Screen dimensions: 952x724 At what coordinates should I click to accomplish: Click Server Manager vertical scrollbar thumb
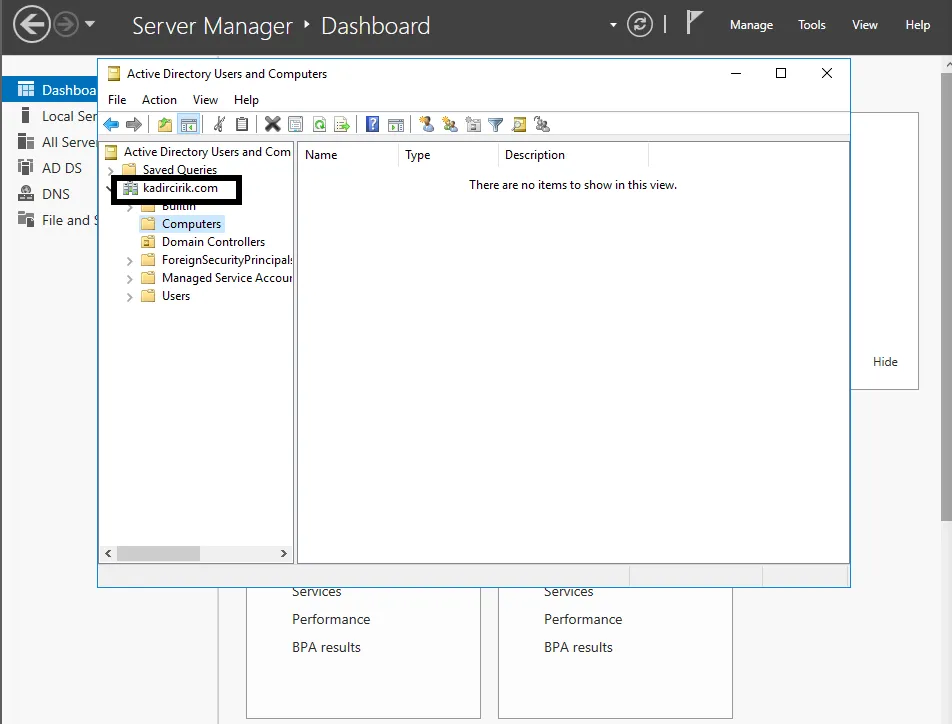(947, 296)
